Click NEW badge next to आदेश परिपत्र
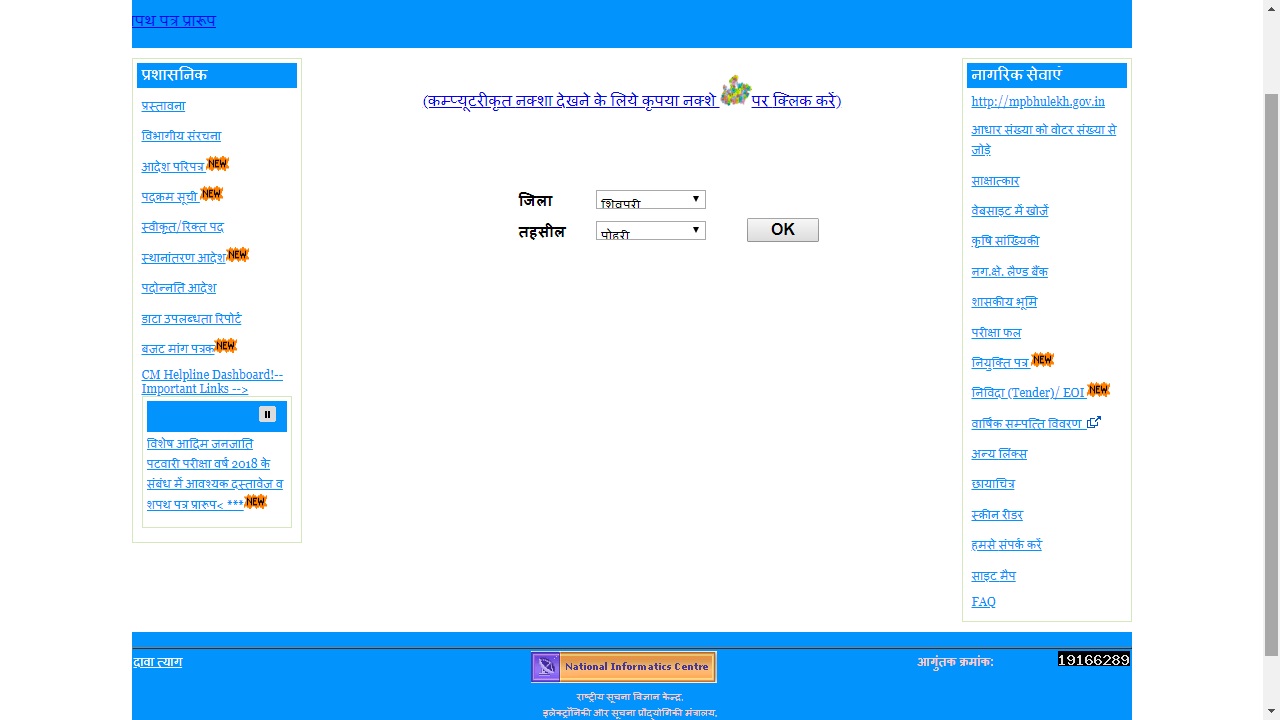The height and width of the screenshot is (720, 1280). [x=217, y=164]
